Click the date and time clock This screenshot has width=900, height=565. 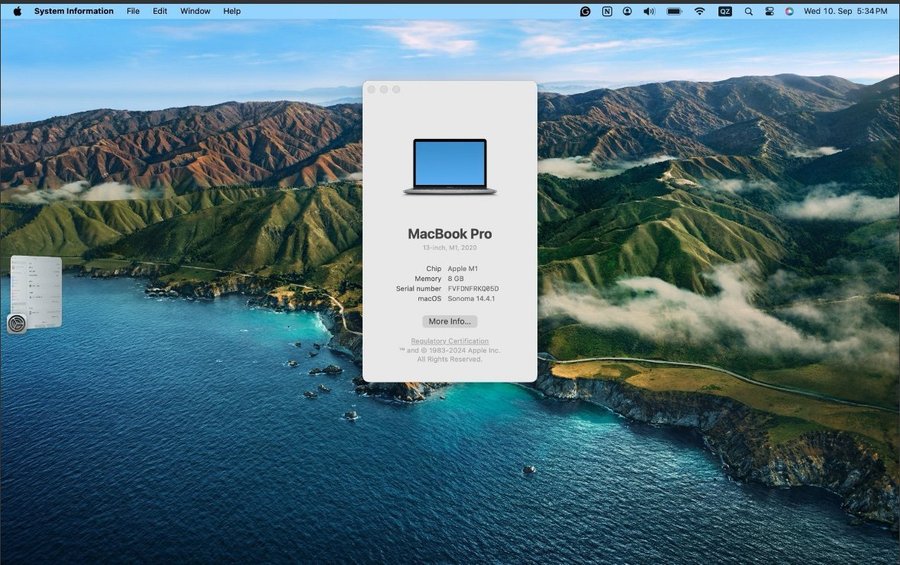(845, 11)
